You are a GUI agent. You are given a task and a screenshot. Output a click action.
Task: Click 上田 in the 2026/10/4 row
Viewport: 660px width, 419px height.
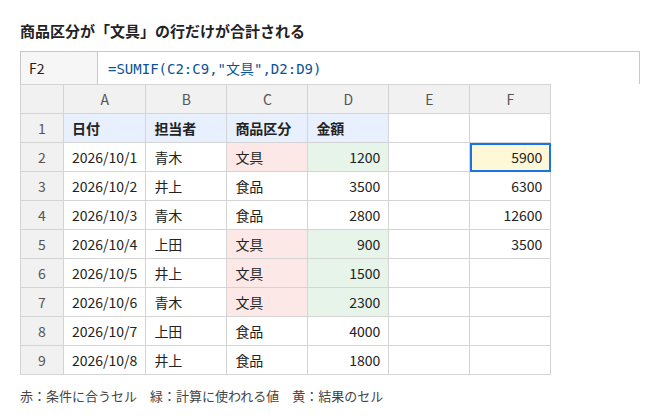pyautogui.click(x=186, y=245)
